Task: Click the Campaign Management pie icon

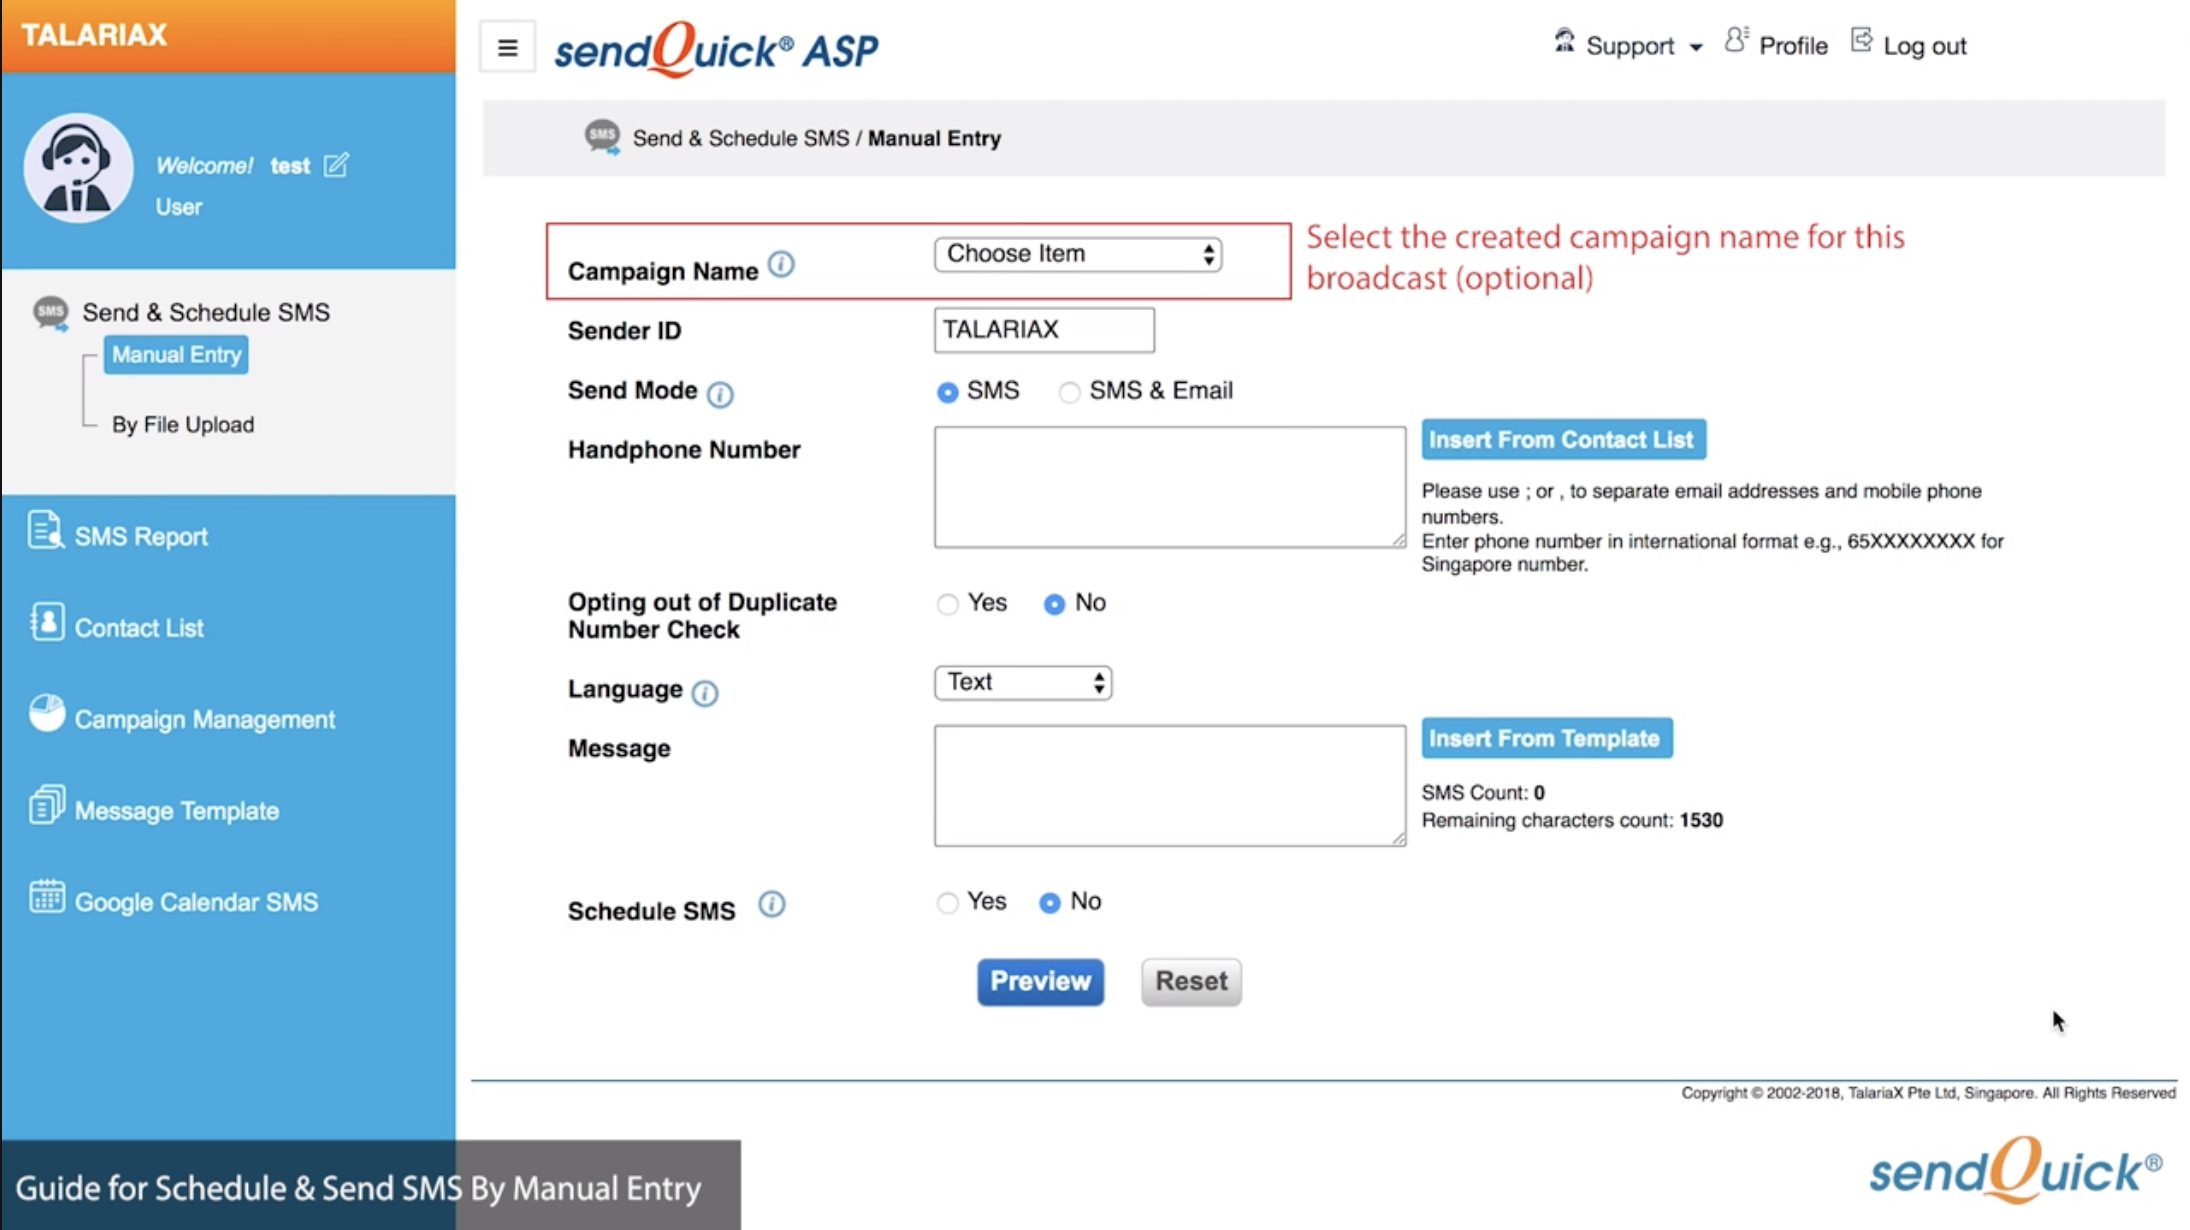Action: coord(46,714)
